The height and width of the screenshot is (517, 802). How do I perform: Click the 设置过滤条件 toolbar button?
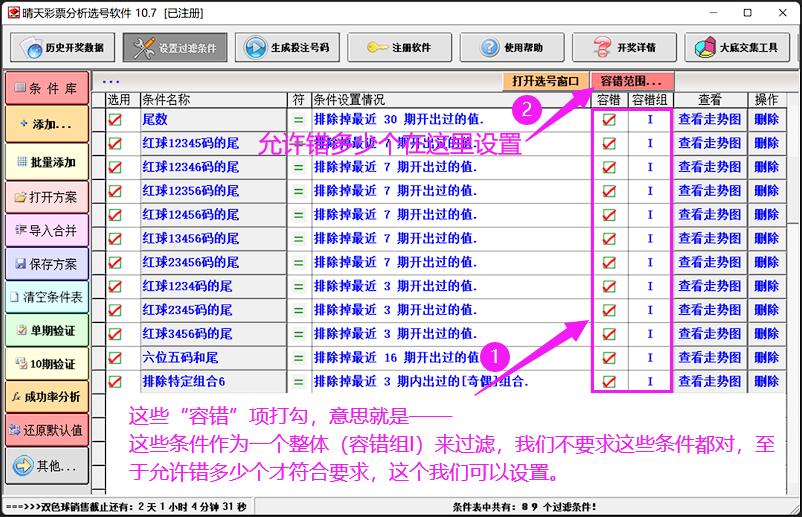tap(175, 47)
